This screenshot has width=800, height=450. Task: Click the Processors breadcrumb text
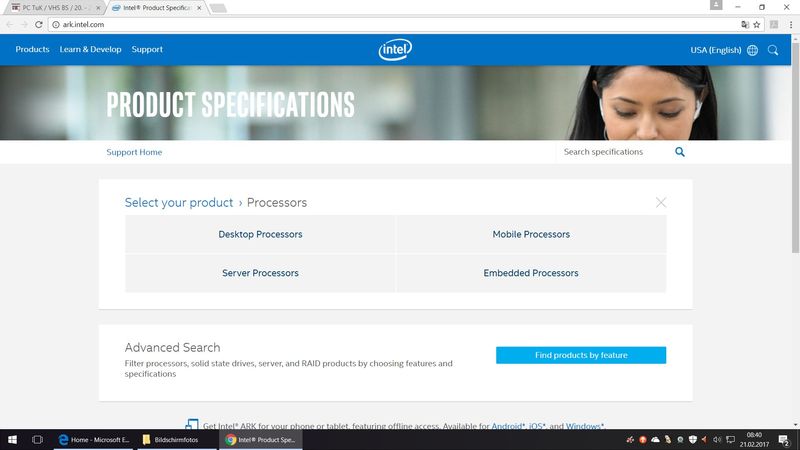point(277,203)
